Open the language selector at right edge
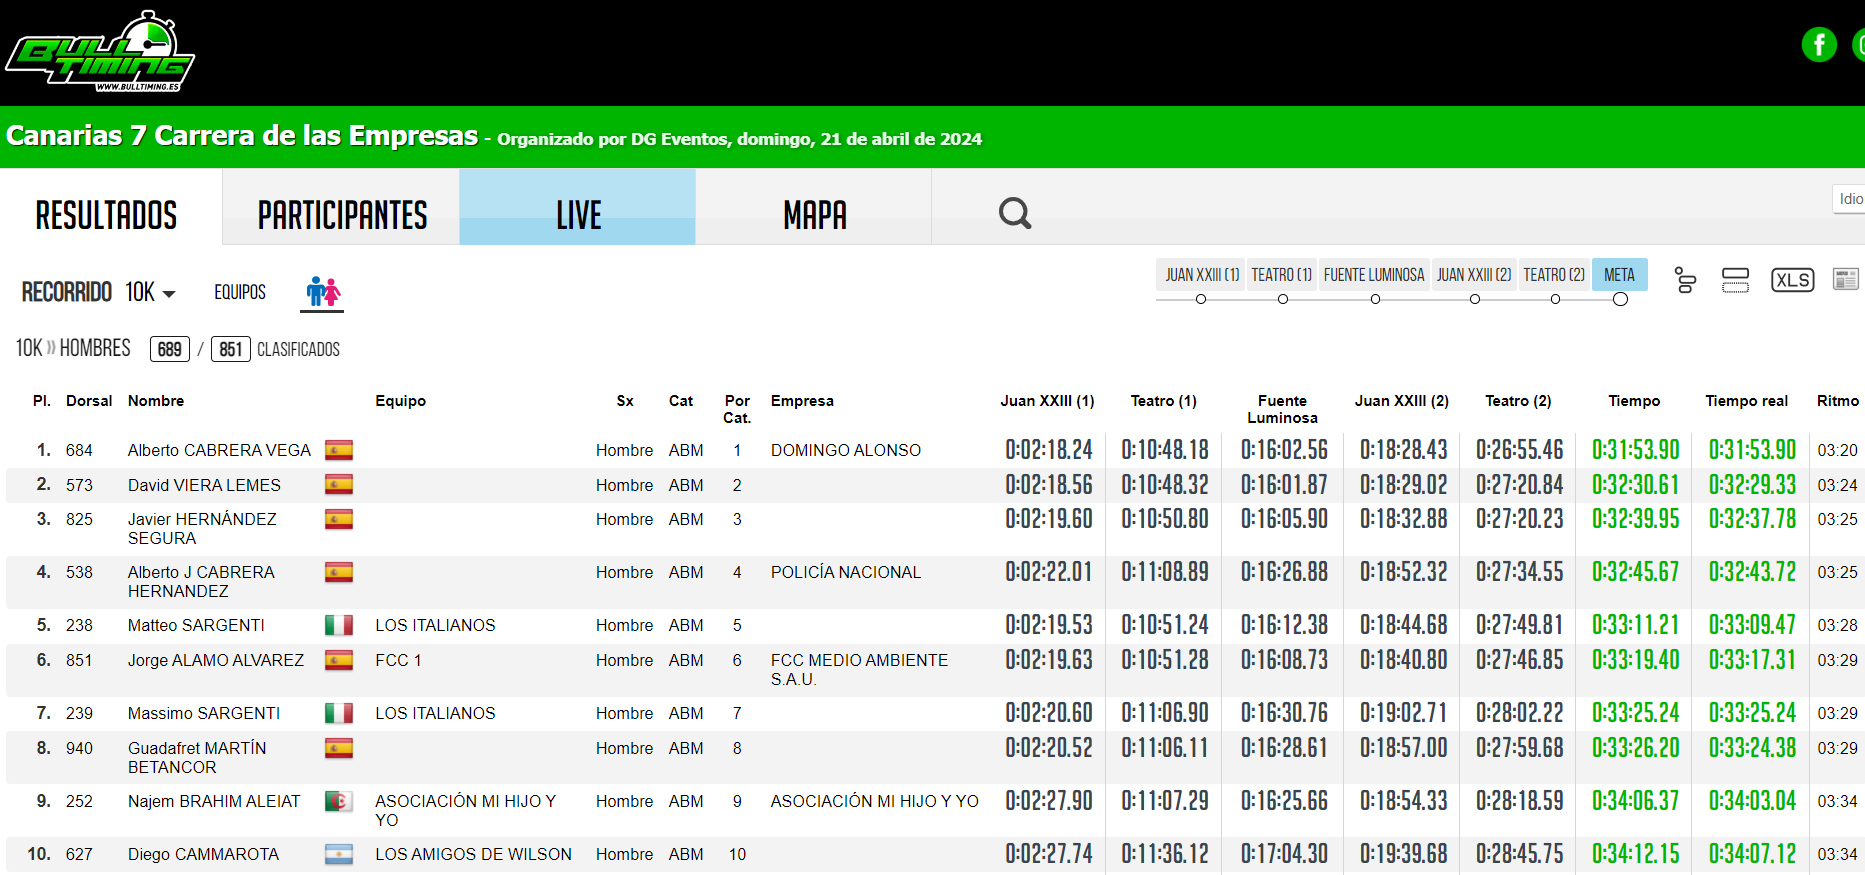This screenshot has width=1865, height=875. pyautogui.click(x=1849, y=199)
